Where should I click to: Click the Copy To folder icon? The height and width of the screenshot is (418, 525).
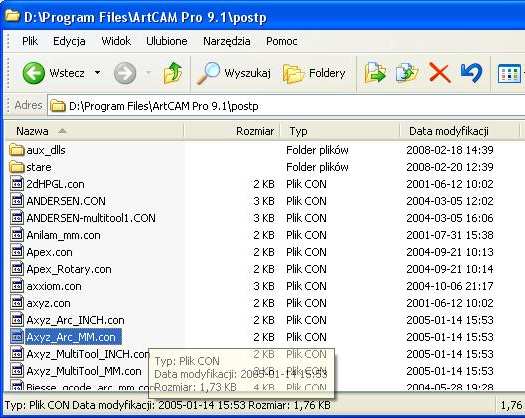point(407,73)
